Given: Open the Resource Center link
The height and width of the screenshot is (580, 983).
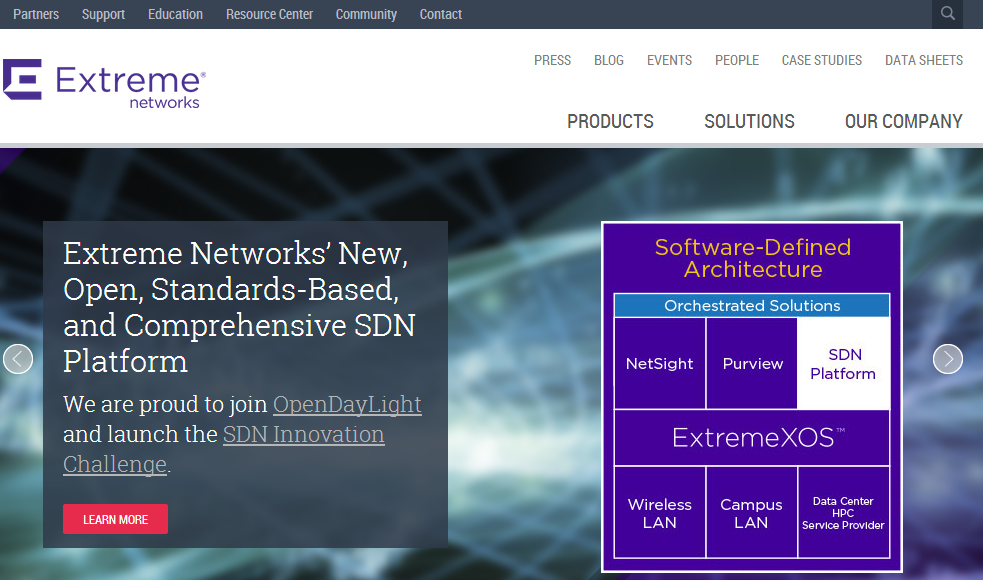Looking at the screenshot, I should 270,14.
